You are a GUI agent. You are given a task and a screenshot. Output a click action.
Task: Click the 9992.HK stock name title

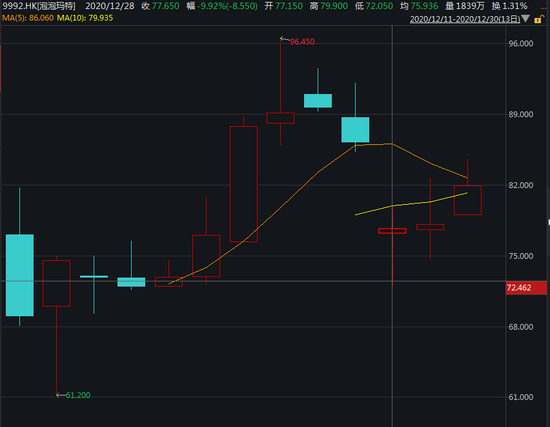point(39,6)
